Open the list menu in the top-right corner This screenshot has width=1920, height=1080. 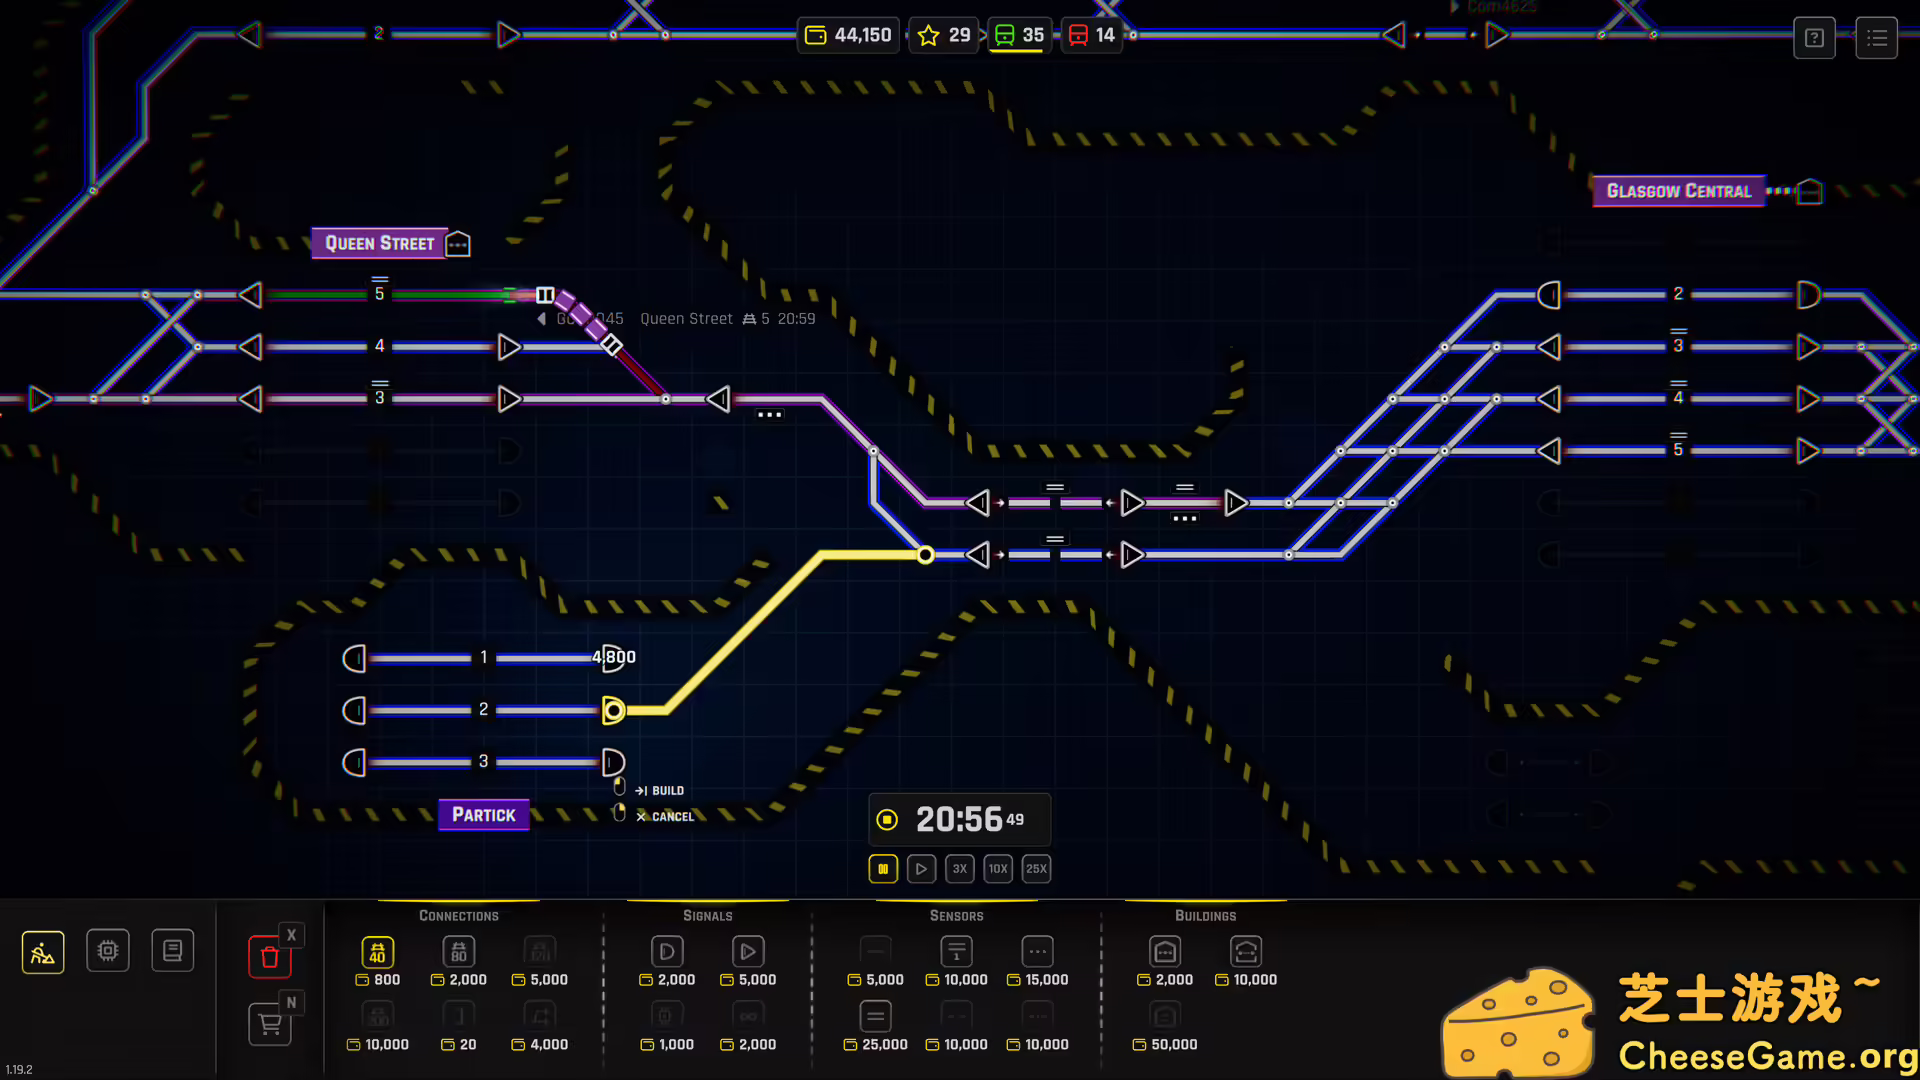click(x=1877, y=37)
